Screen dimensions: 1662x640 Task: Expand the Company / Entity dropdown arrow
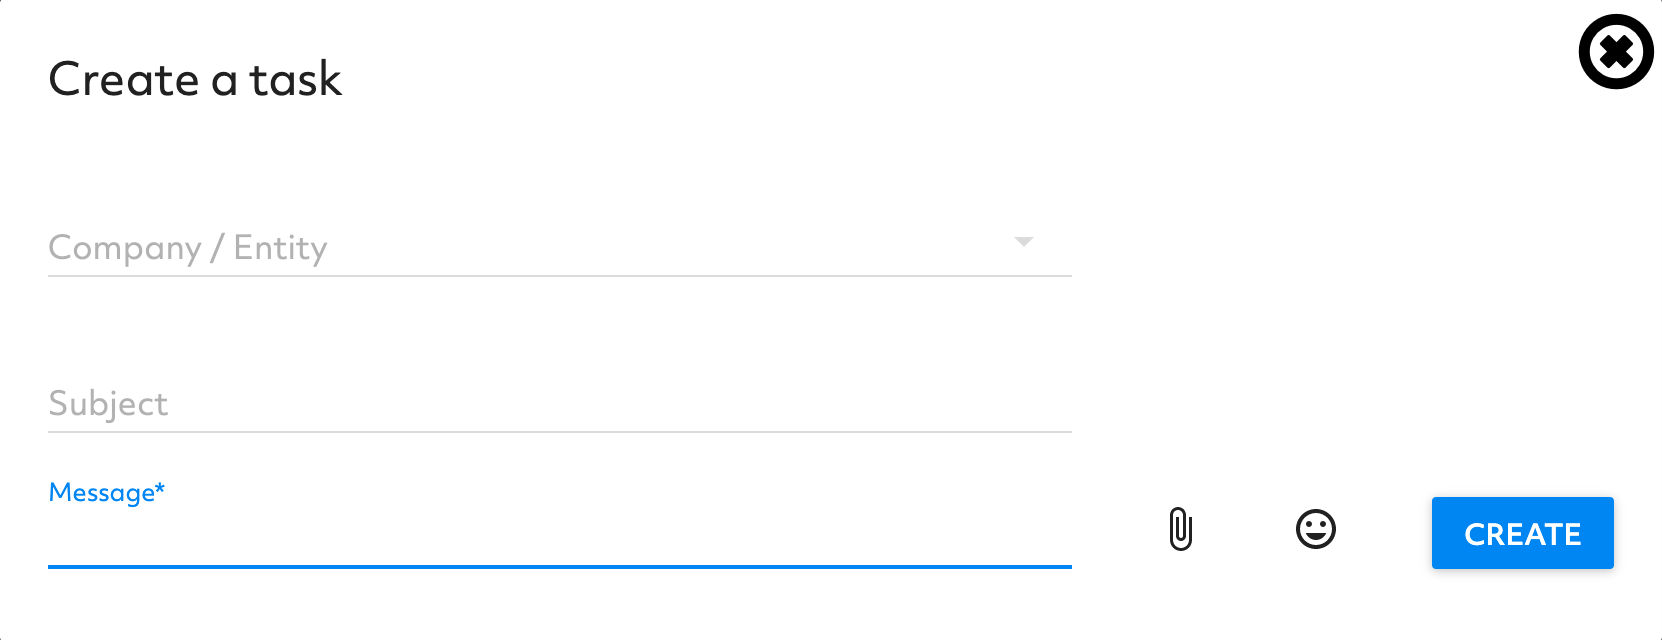(x=1023, y=242)
